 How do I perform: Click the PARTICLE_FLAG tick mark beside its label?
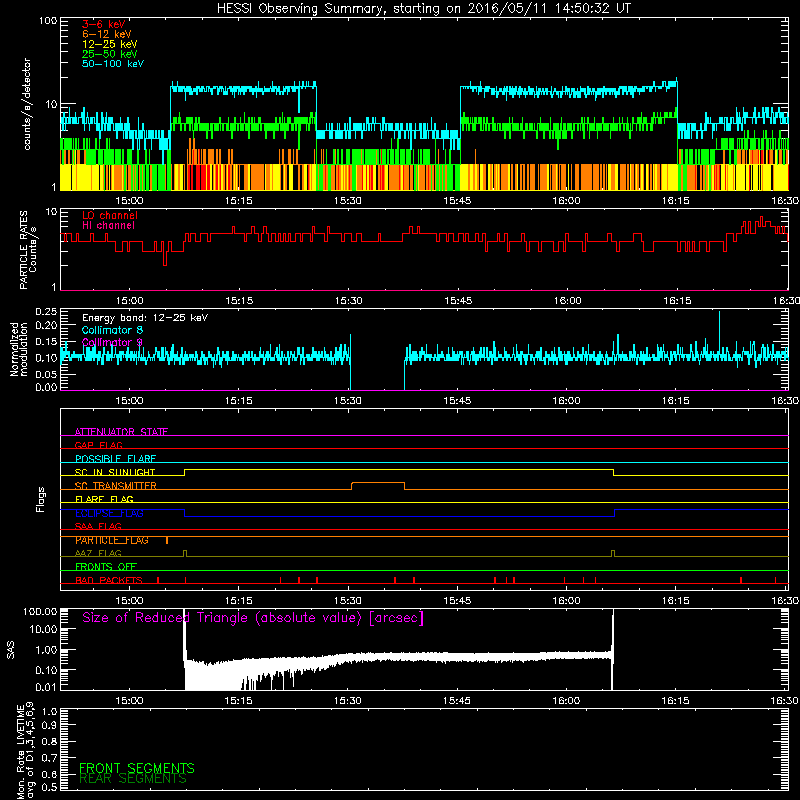click(x=167, y=540)
